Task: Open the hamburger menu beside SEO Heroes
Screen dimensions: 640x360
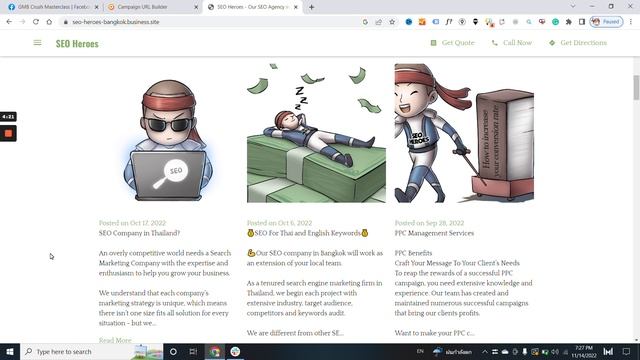Action: pyautogui.click(x=37, y=43)
